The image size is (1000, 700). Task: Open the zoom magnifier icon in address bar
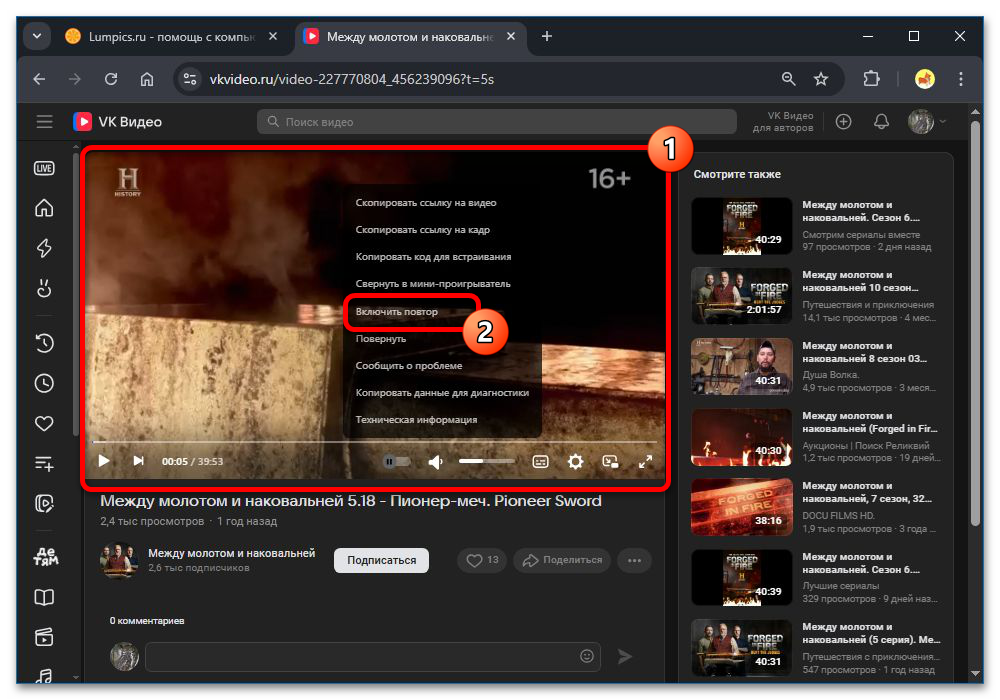click(x=788, y=79)
